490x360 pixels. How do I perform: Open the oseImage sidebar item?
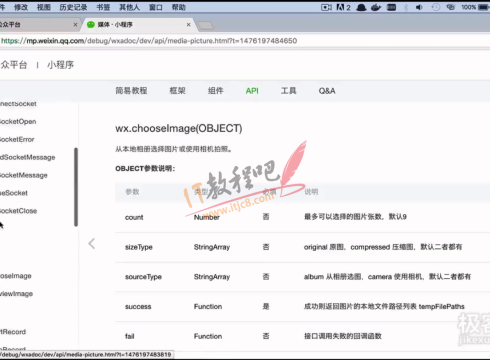click(16, 276)
